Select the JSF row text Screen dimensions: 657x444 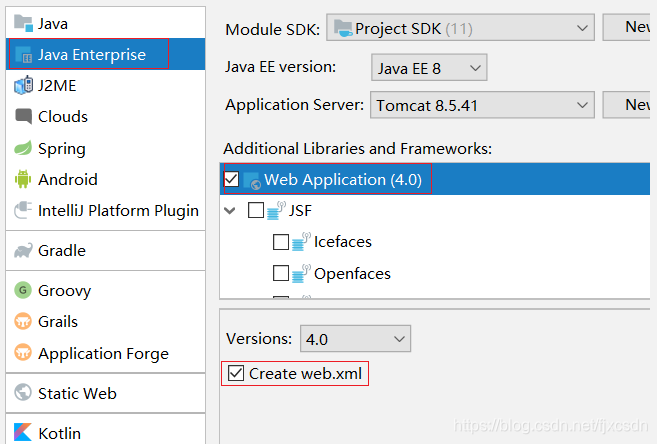(300, 210)
